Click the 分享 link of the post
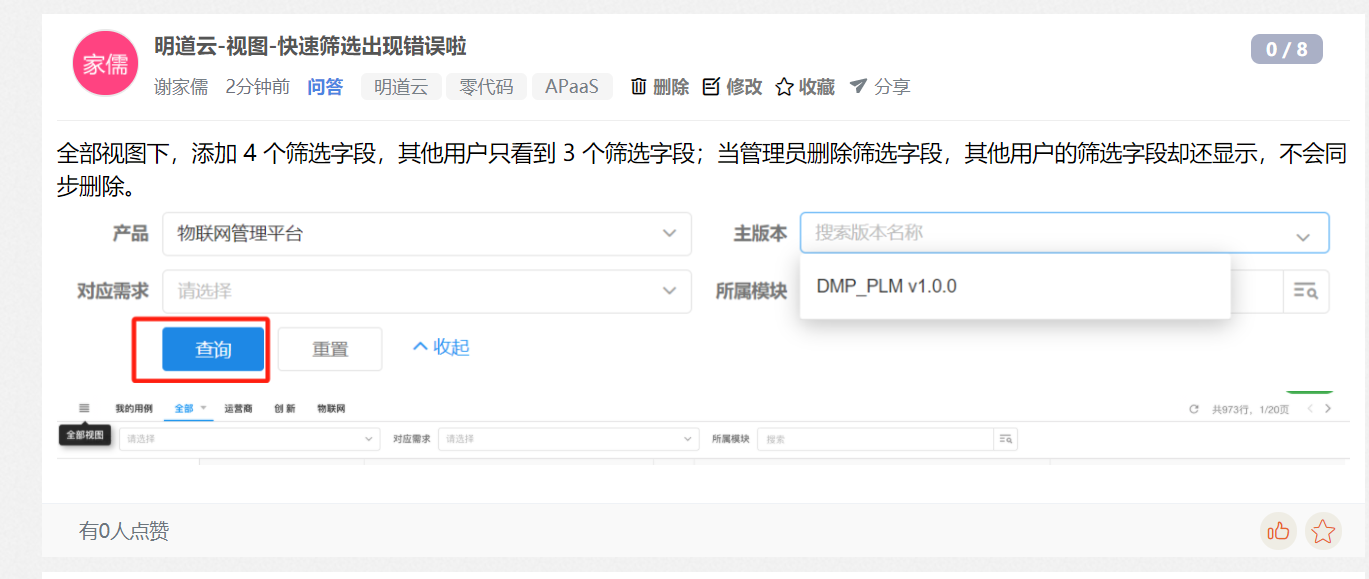This screenshot has height=579, width=1369. [x=892, y=87]
